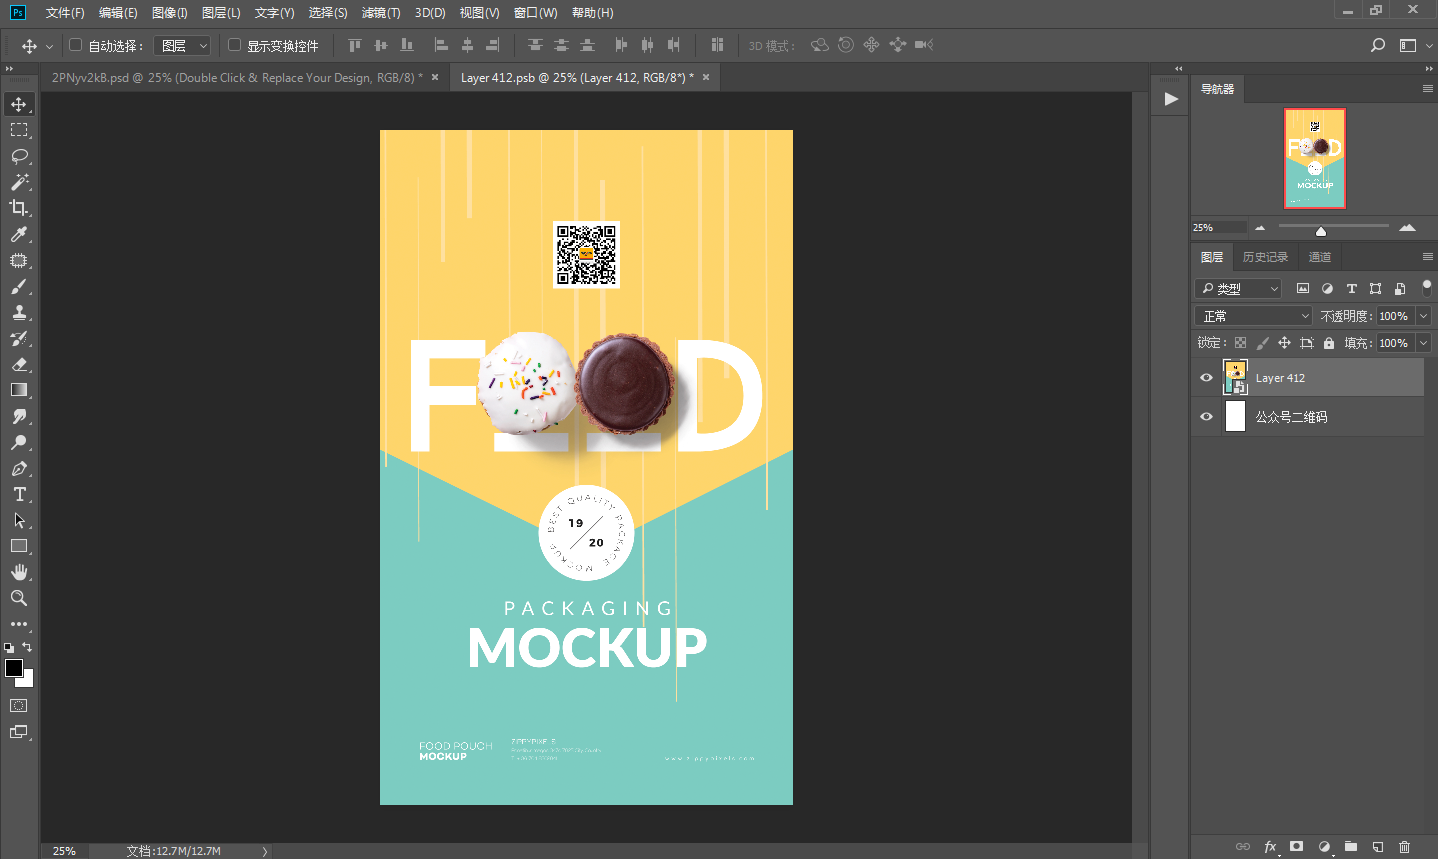Image resolution: width=1438 pixels, height=859 pixels.
Task: Select the Magic Wand tool
Action: coord(19,182)
